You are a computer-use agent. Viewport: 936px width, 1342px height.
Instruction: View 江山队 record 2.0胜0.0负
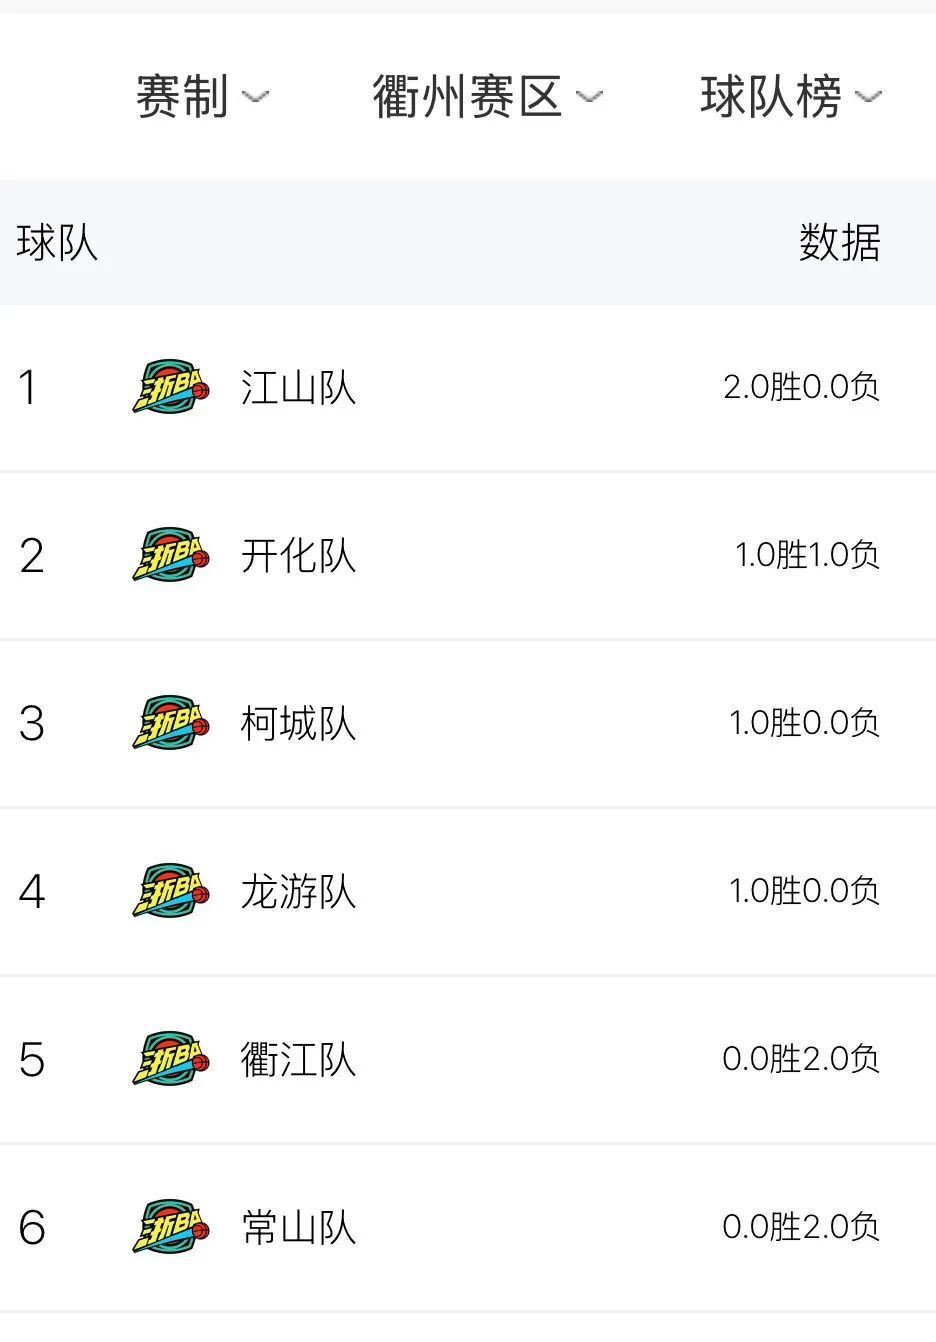[x=801, y=387]
